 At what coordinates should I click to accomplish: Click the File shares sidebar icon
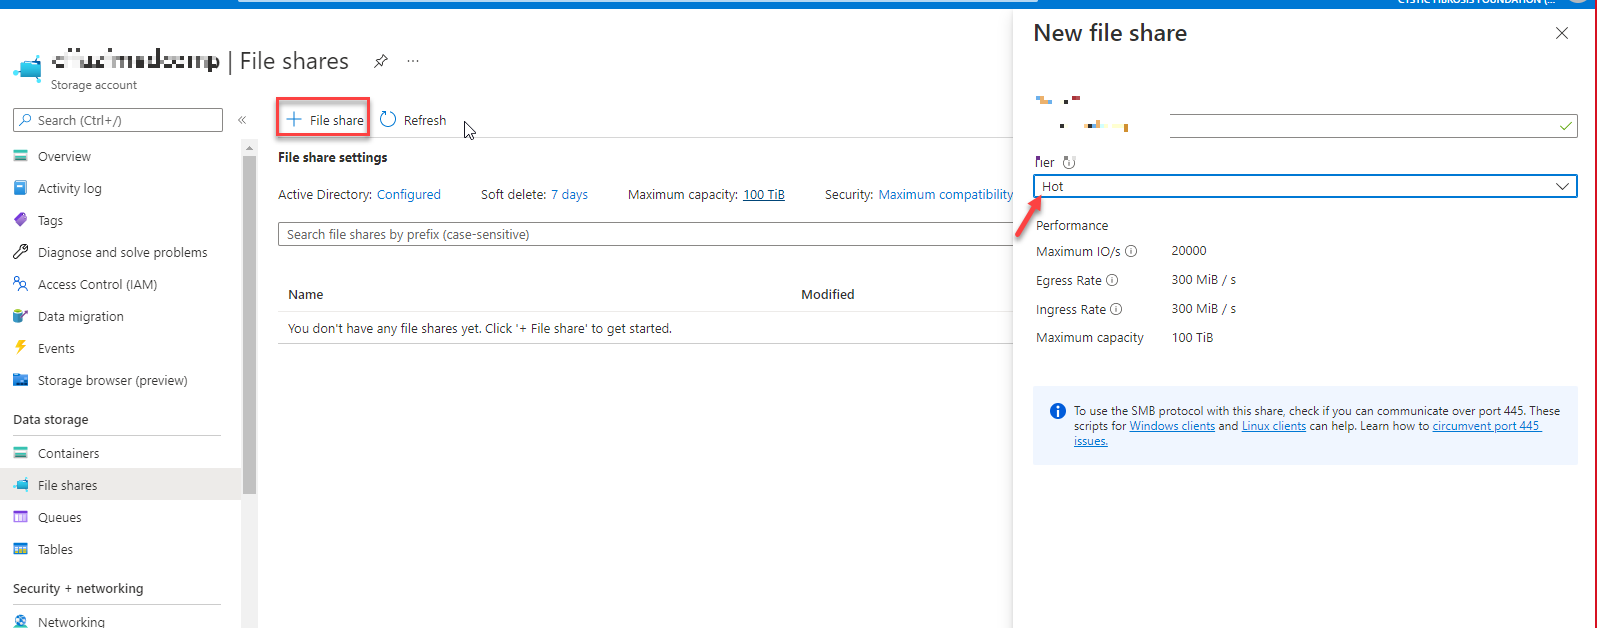click(x=20, y=485)
